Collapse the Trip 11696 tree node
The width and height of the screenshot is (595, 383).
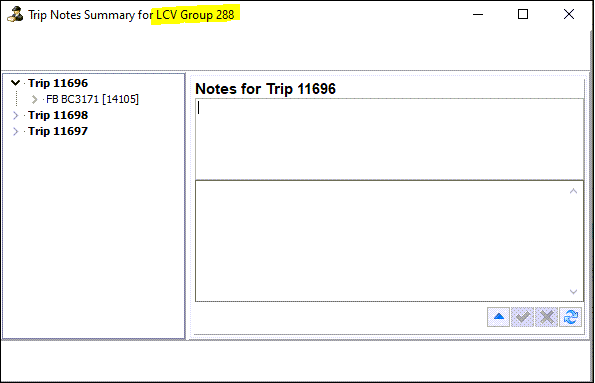pos(15,83)
